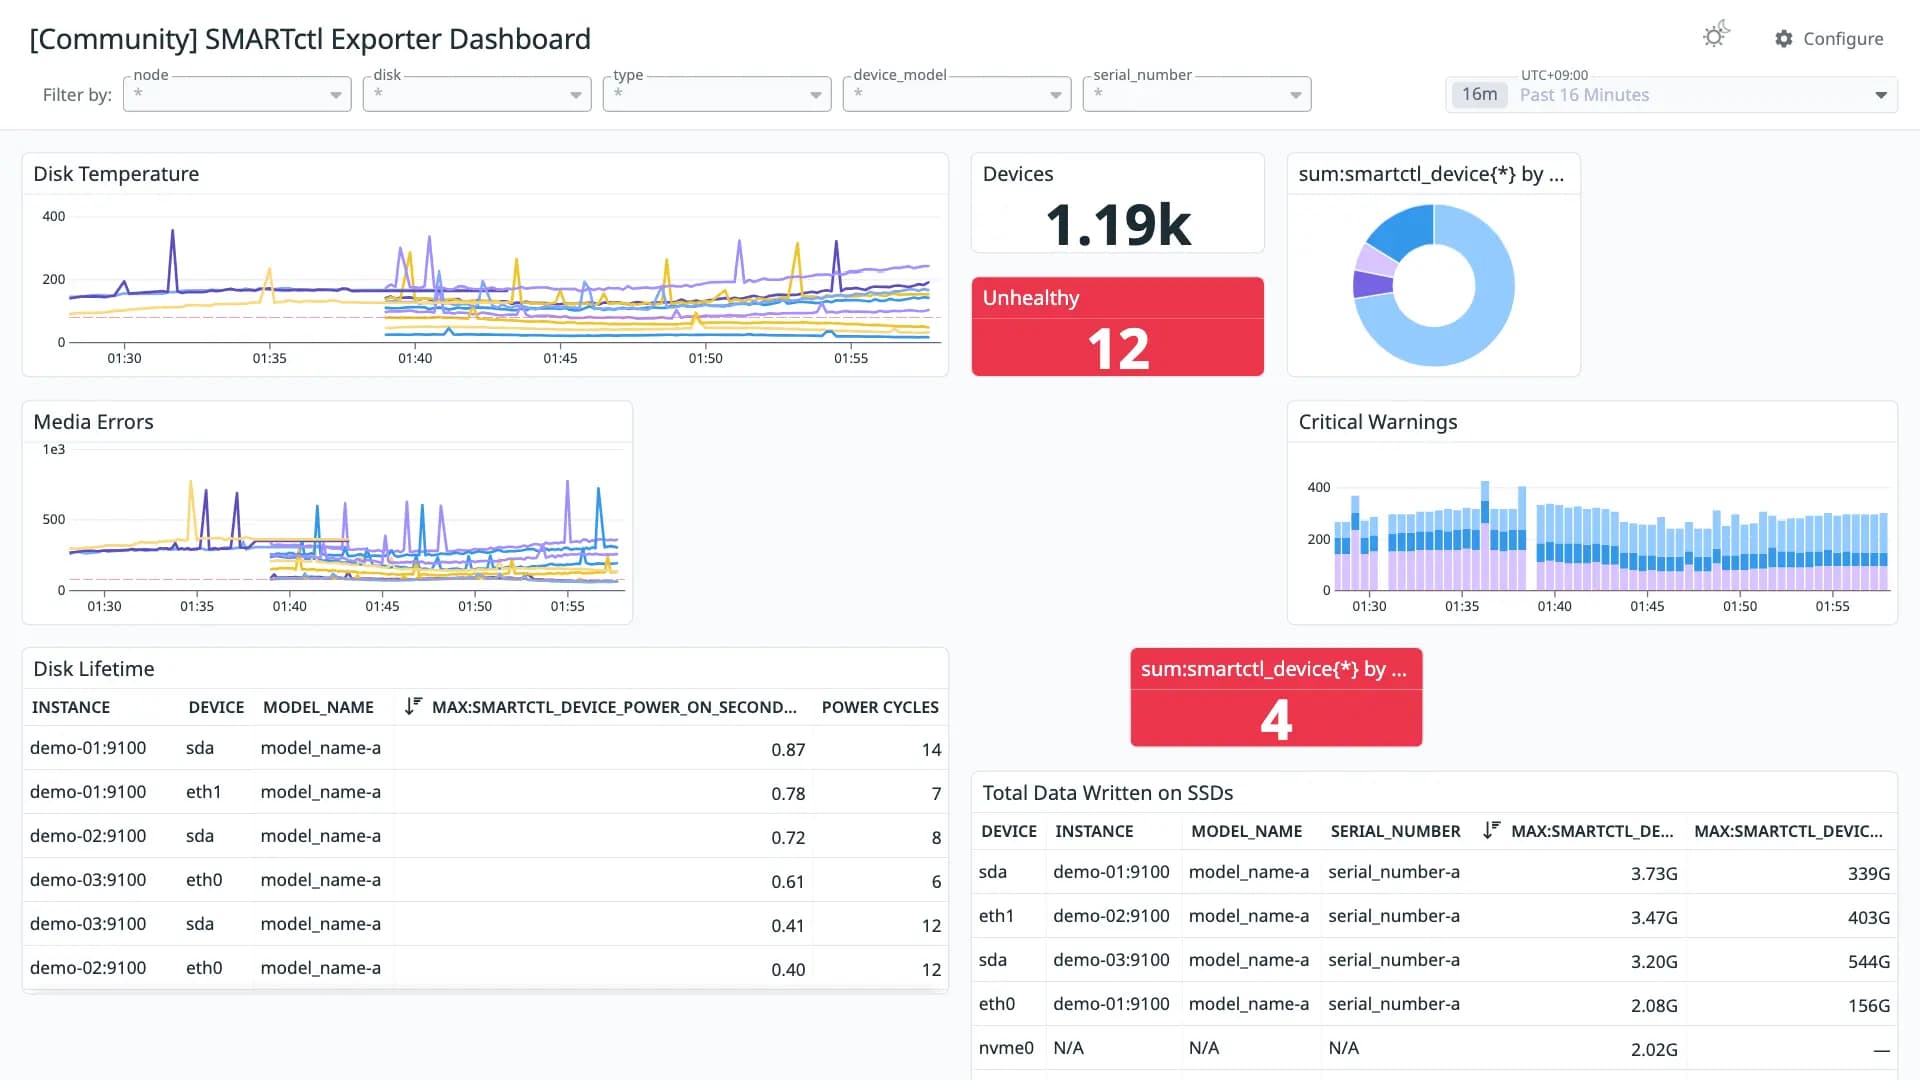1920x1080 pixels.
Task: Open the serial_number filter dropdown
Action: click(1197, 94)
